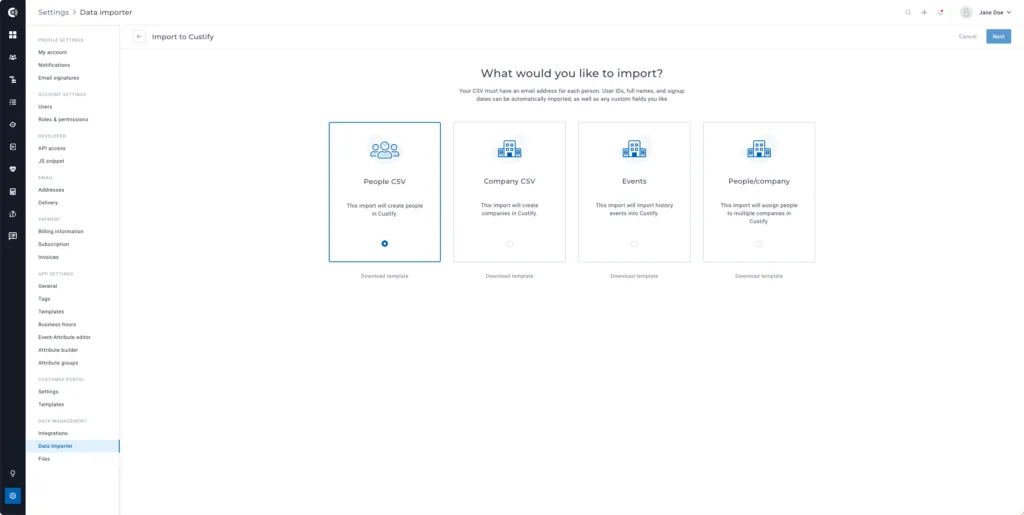Viewport: 1024px width, 515px height.
Task: Select Data importer in sidebar
Action: [x=72, y=446]
